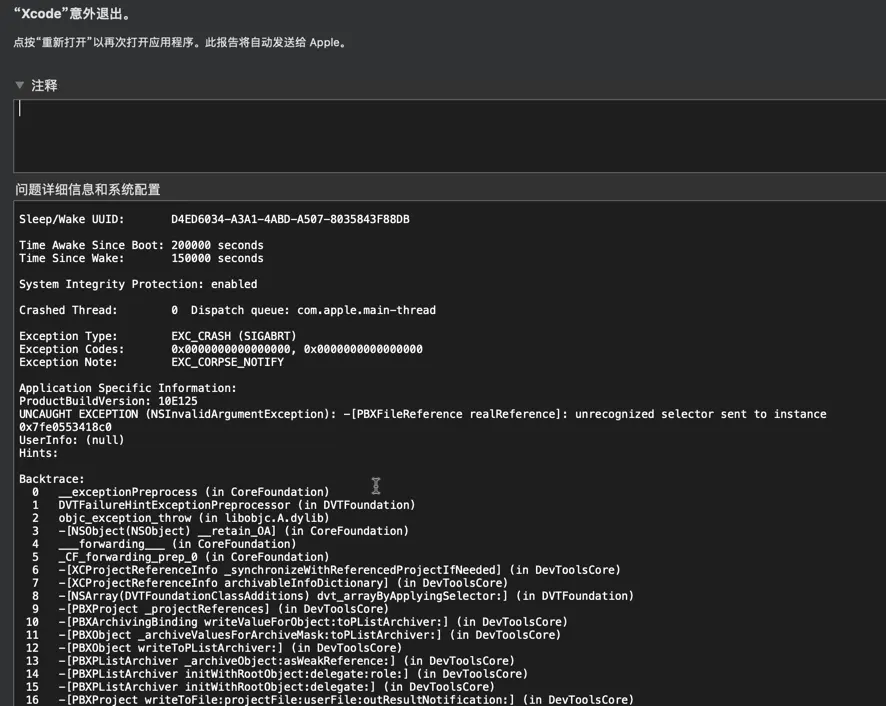Click frame 12 PBXObject writeToPListArchiver:
Viewport: 886px width, 706px height.
(x=214, y=648)
